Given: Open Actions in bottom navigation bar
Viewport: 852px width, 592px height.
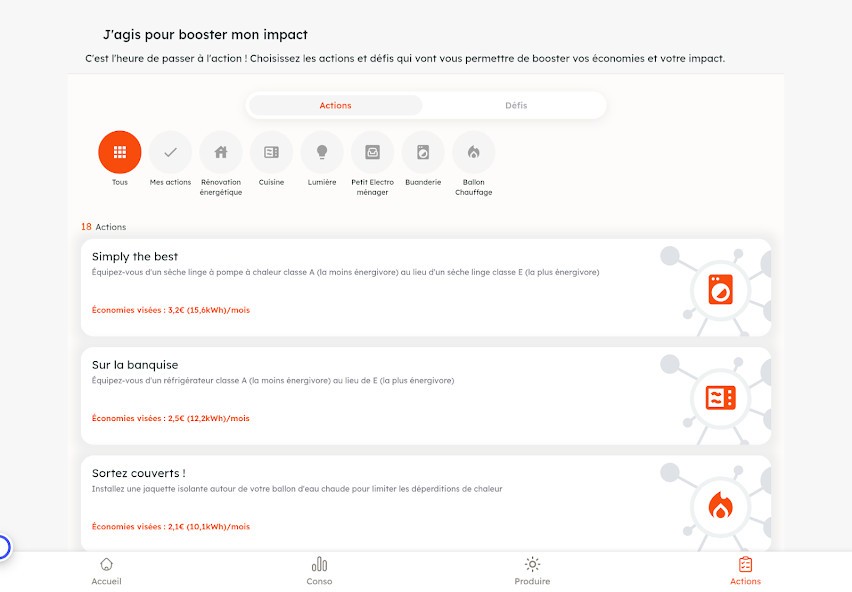Looking at the screenshot, I should click(x=745, y=571).
